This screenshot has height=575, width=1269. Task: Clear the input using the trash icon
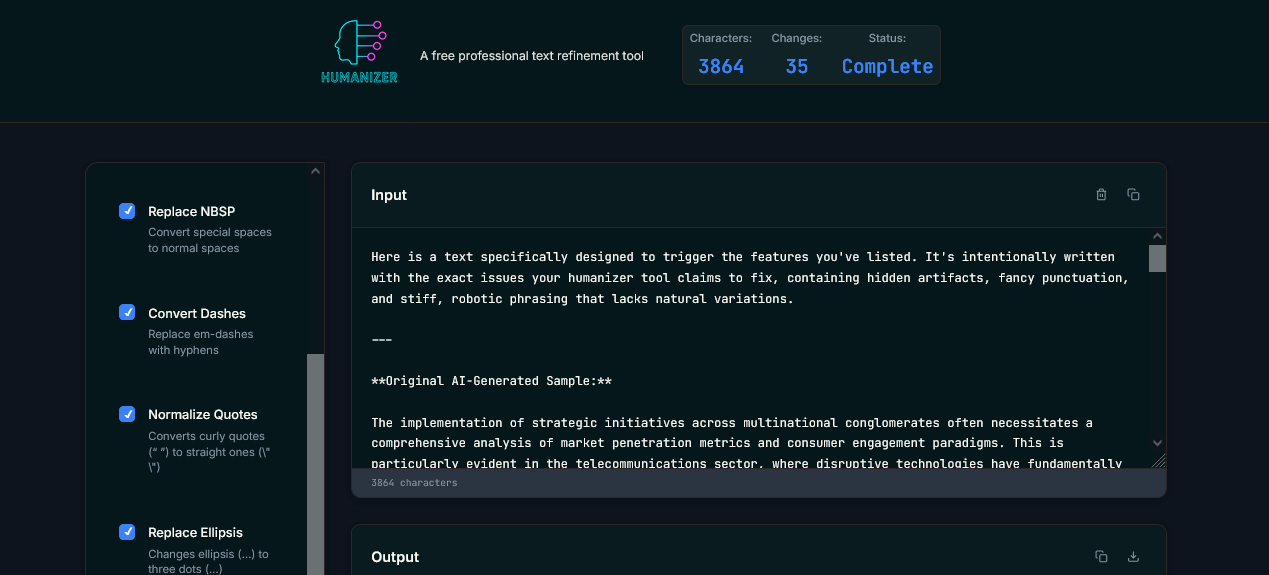(x=1101, y=195)
